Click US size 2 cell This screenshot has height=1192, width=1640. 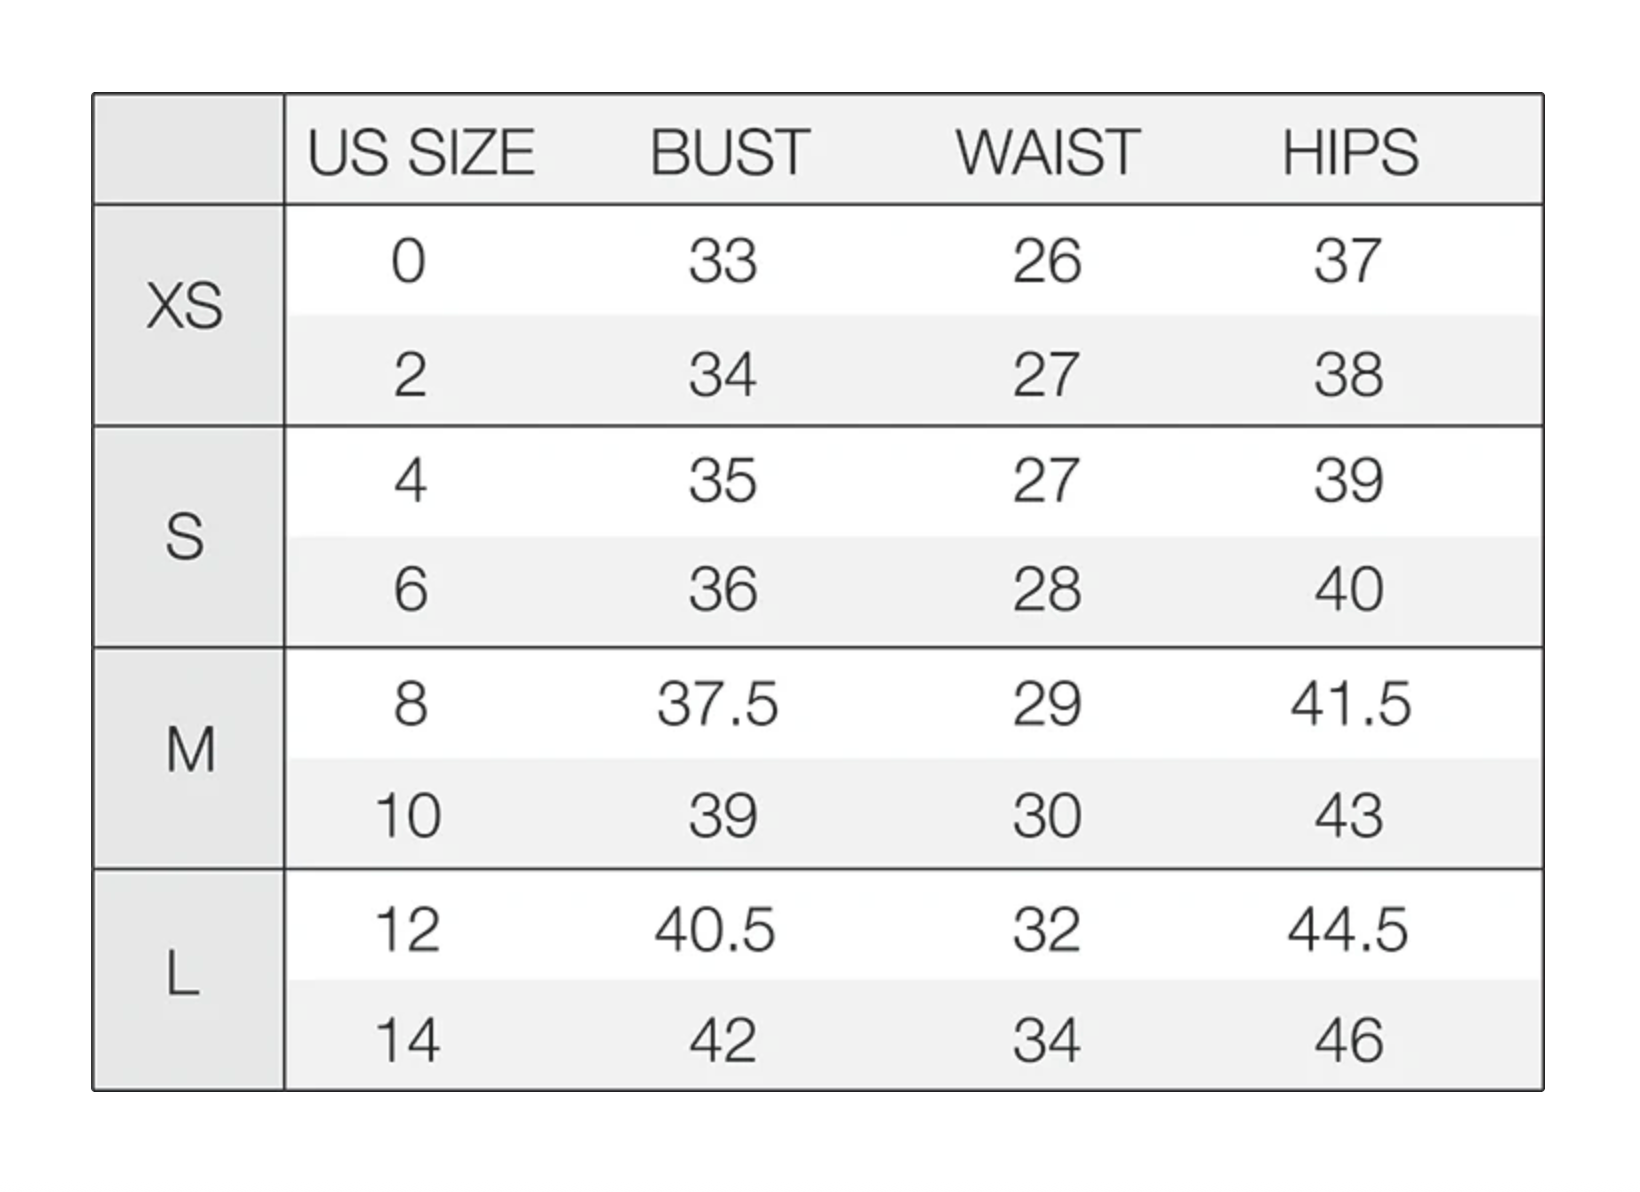(x=410, y=376)
